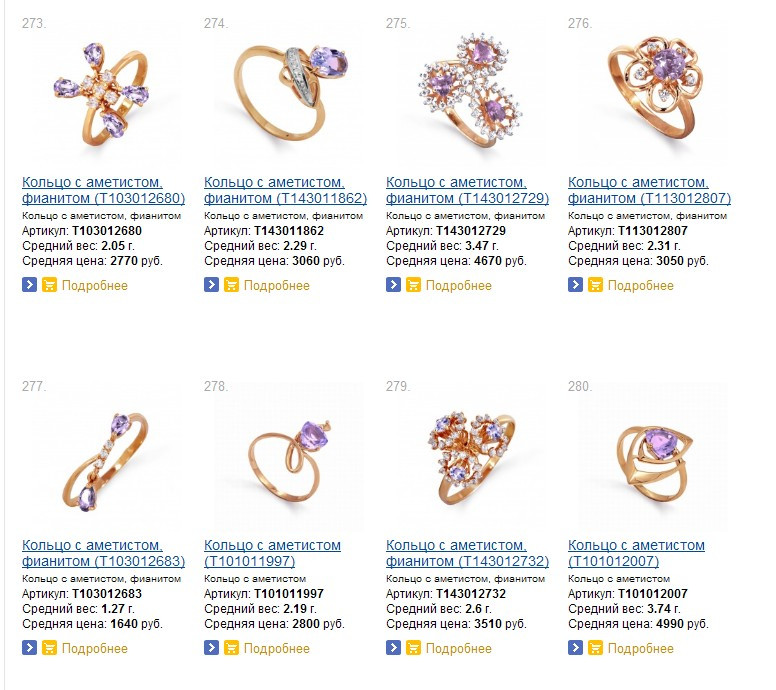The width and height of the screenshot is (776, 690).
Task: Click blue arrow icon under ring T143012729
Action: 393,285
